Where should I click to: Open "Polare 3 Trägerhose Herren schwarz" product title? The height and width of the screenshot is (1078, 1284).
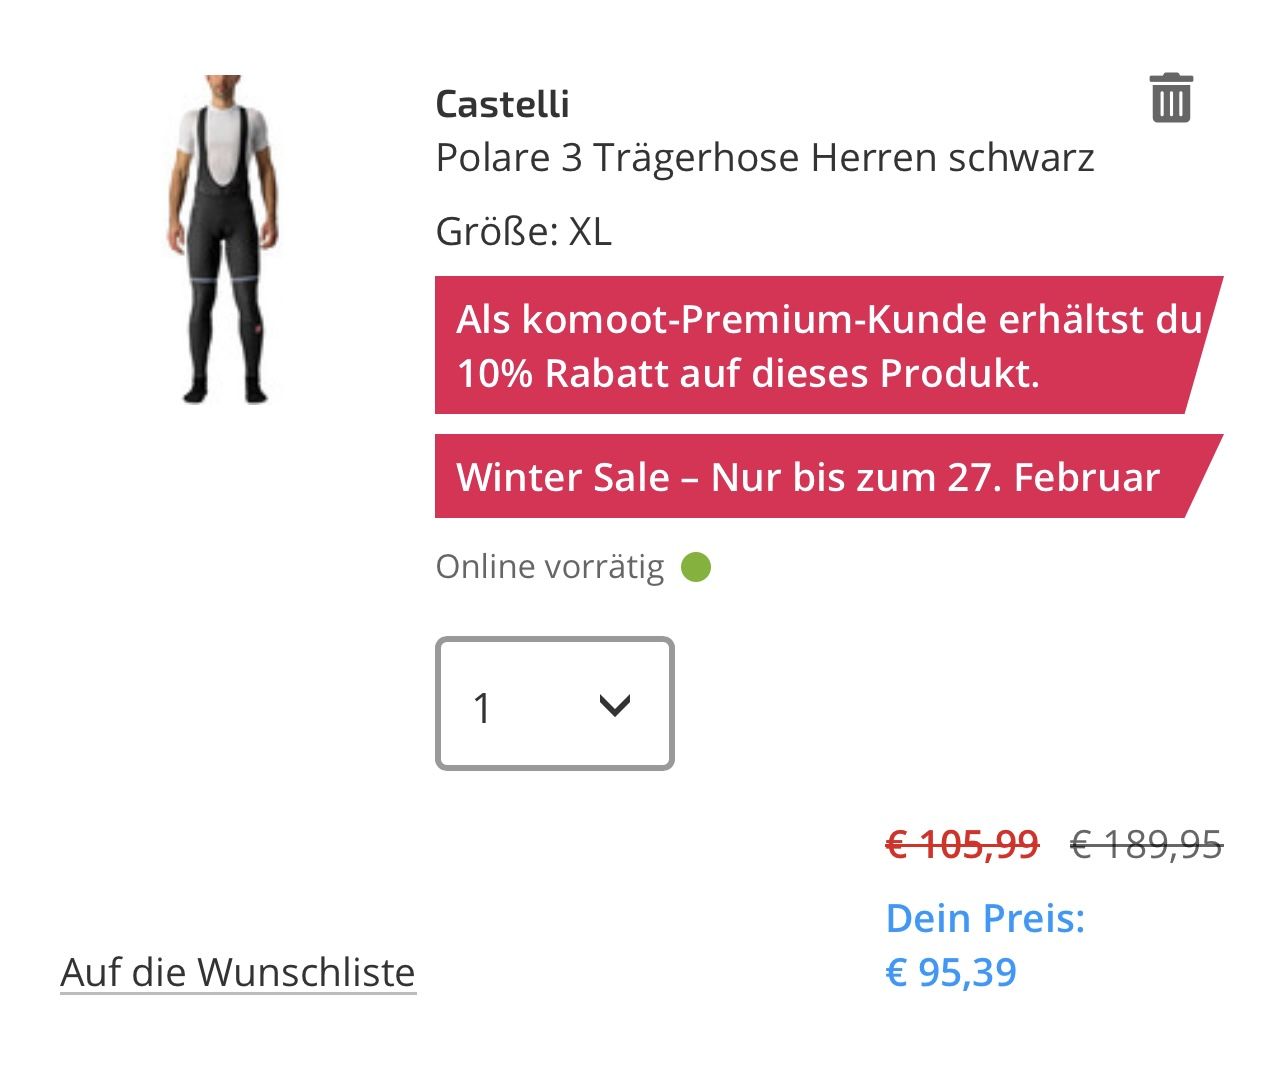click(765, 158)
